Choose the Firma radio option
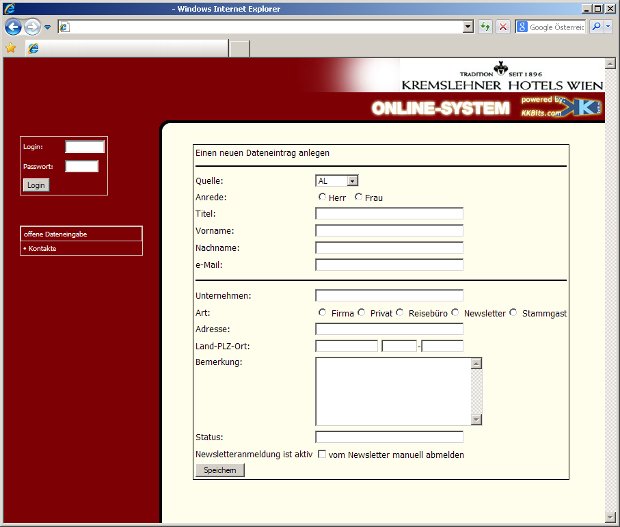This screenshot has height=527, width=620. pyautogui.click(x=322, y=313)
